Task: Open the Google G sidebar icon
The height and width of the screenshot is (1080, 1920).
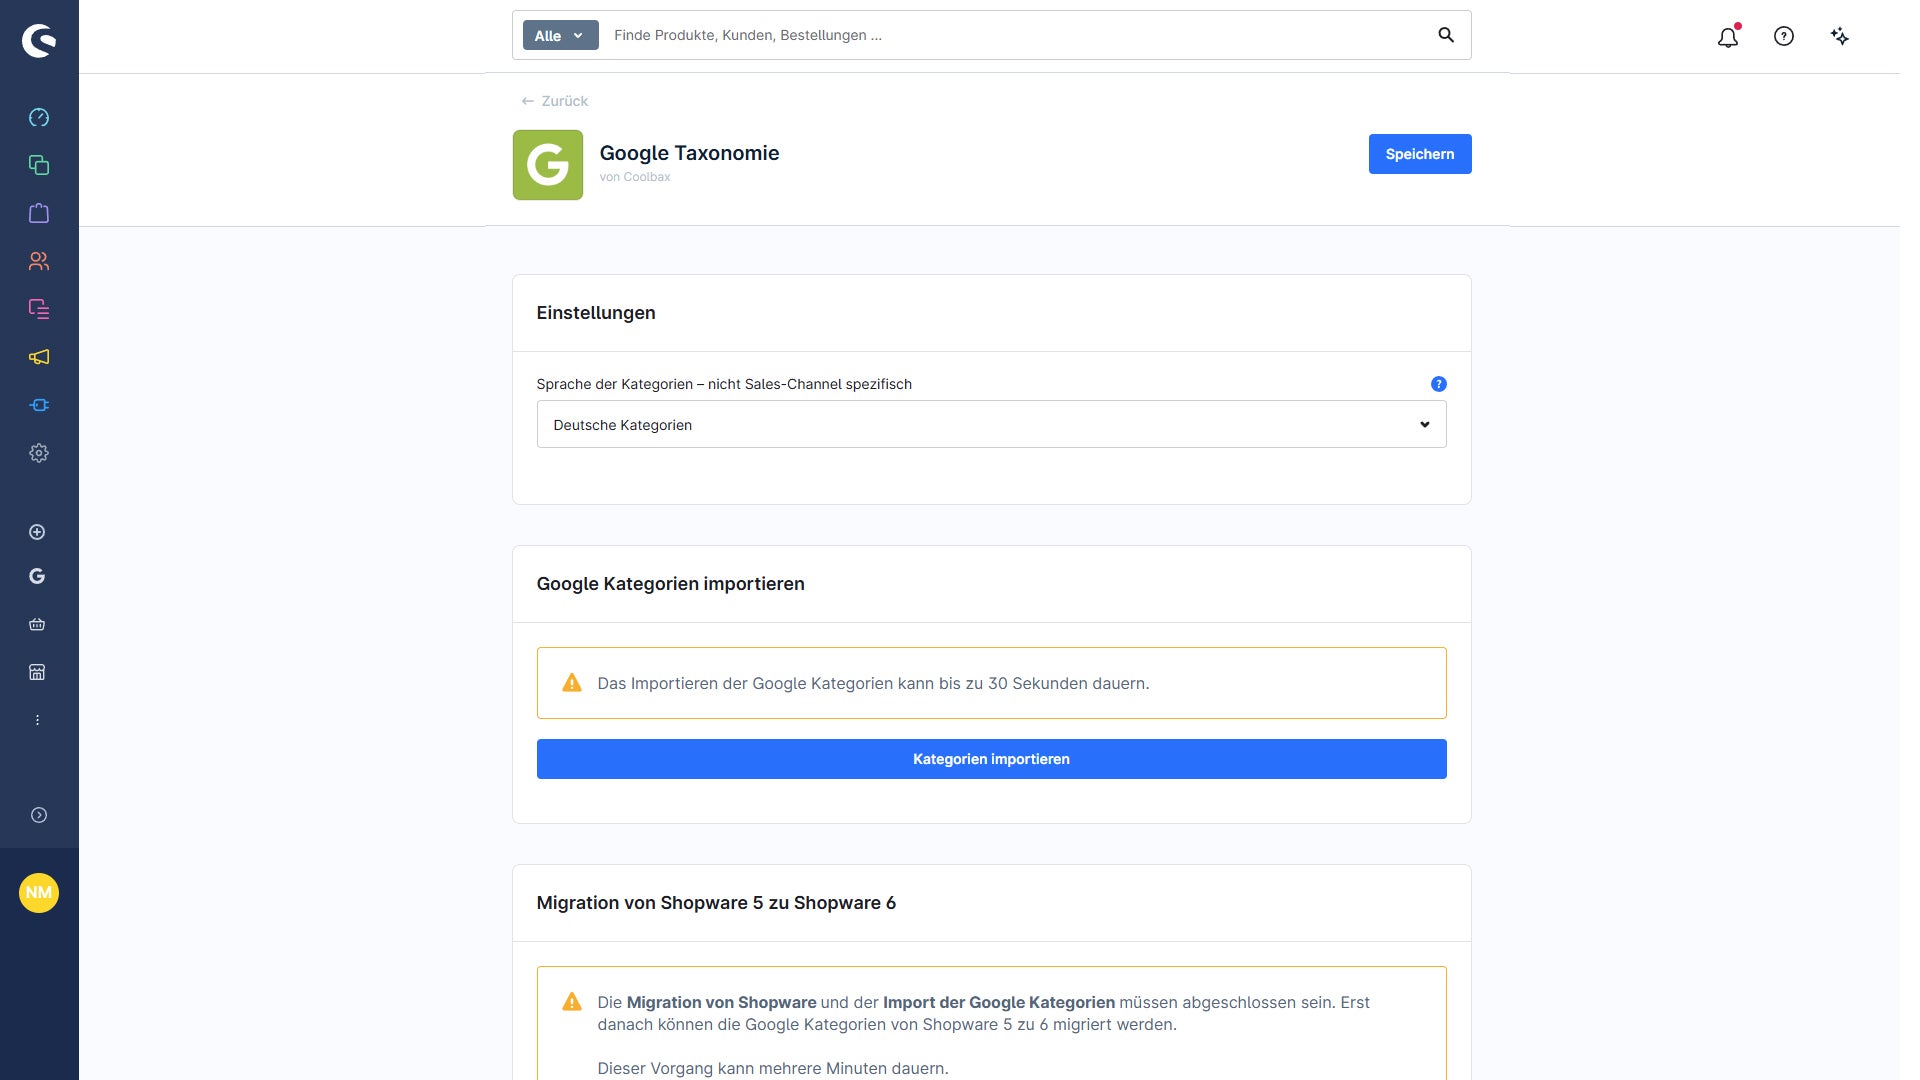Action: tap(37, 576)
